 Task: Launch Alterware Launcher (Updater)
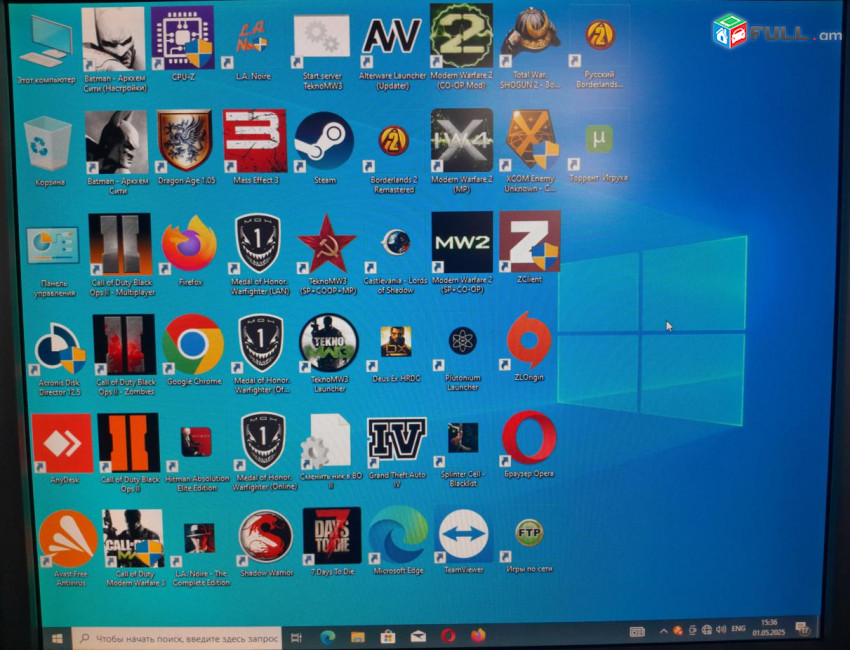(392, 36)
